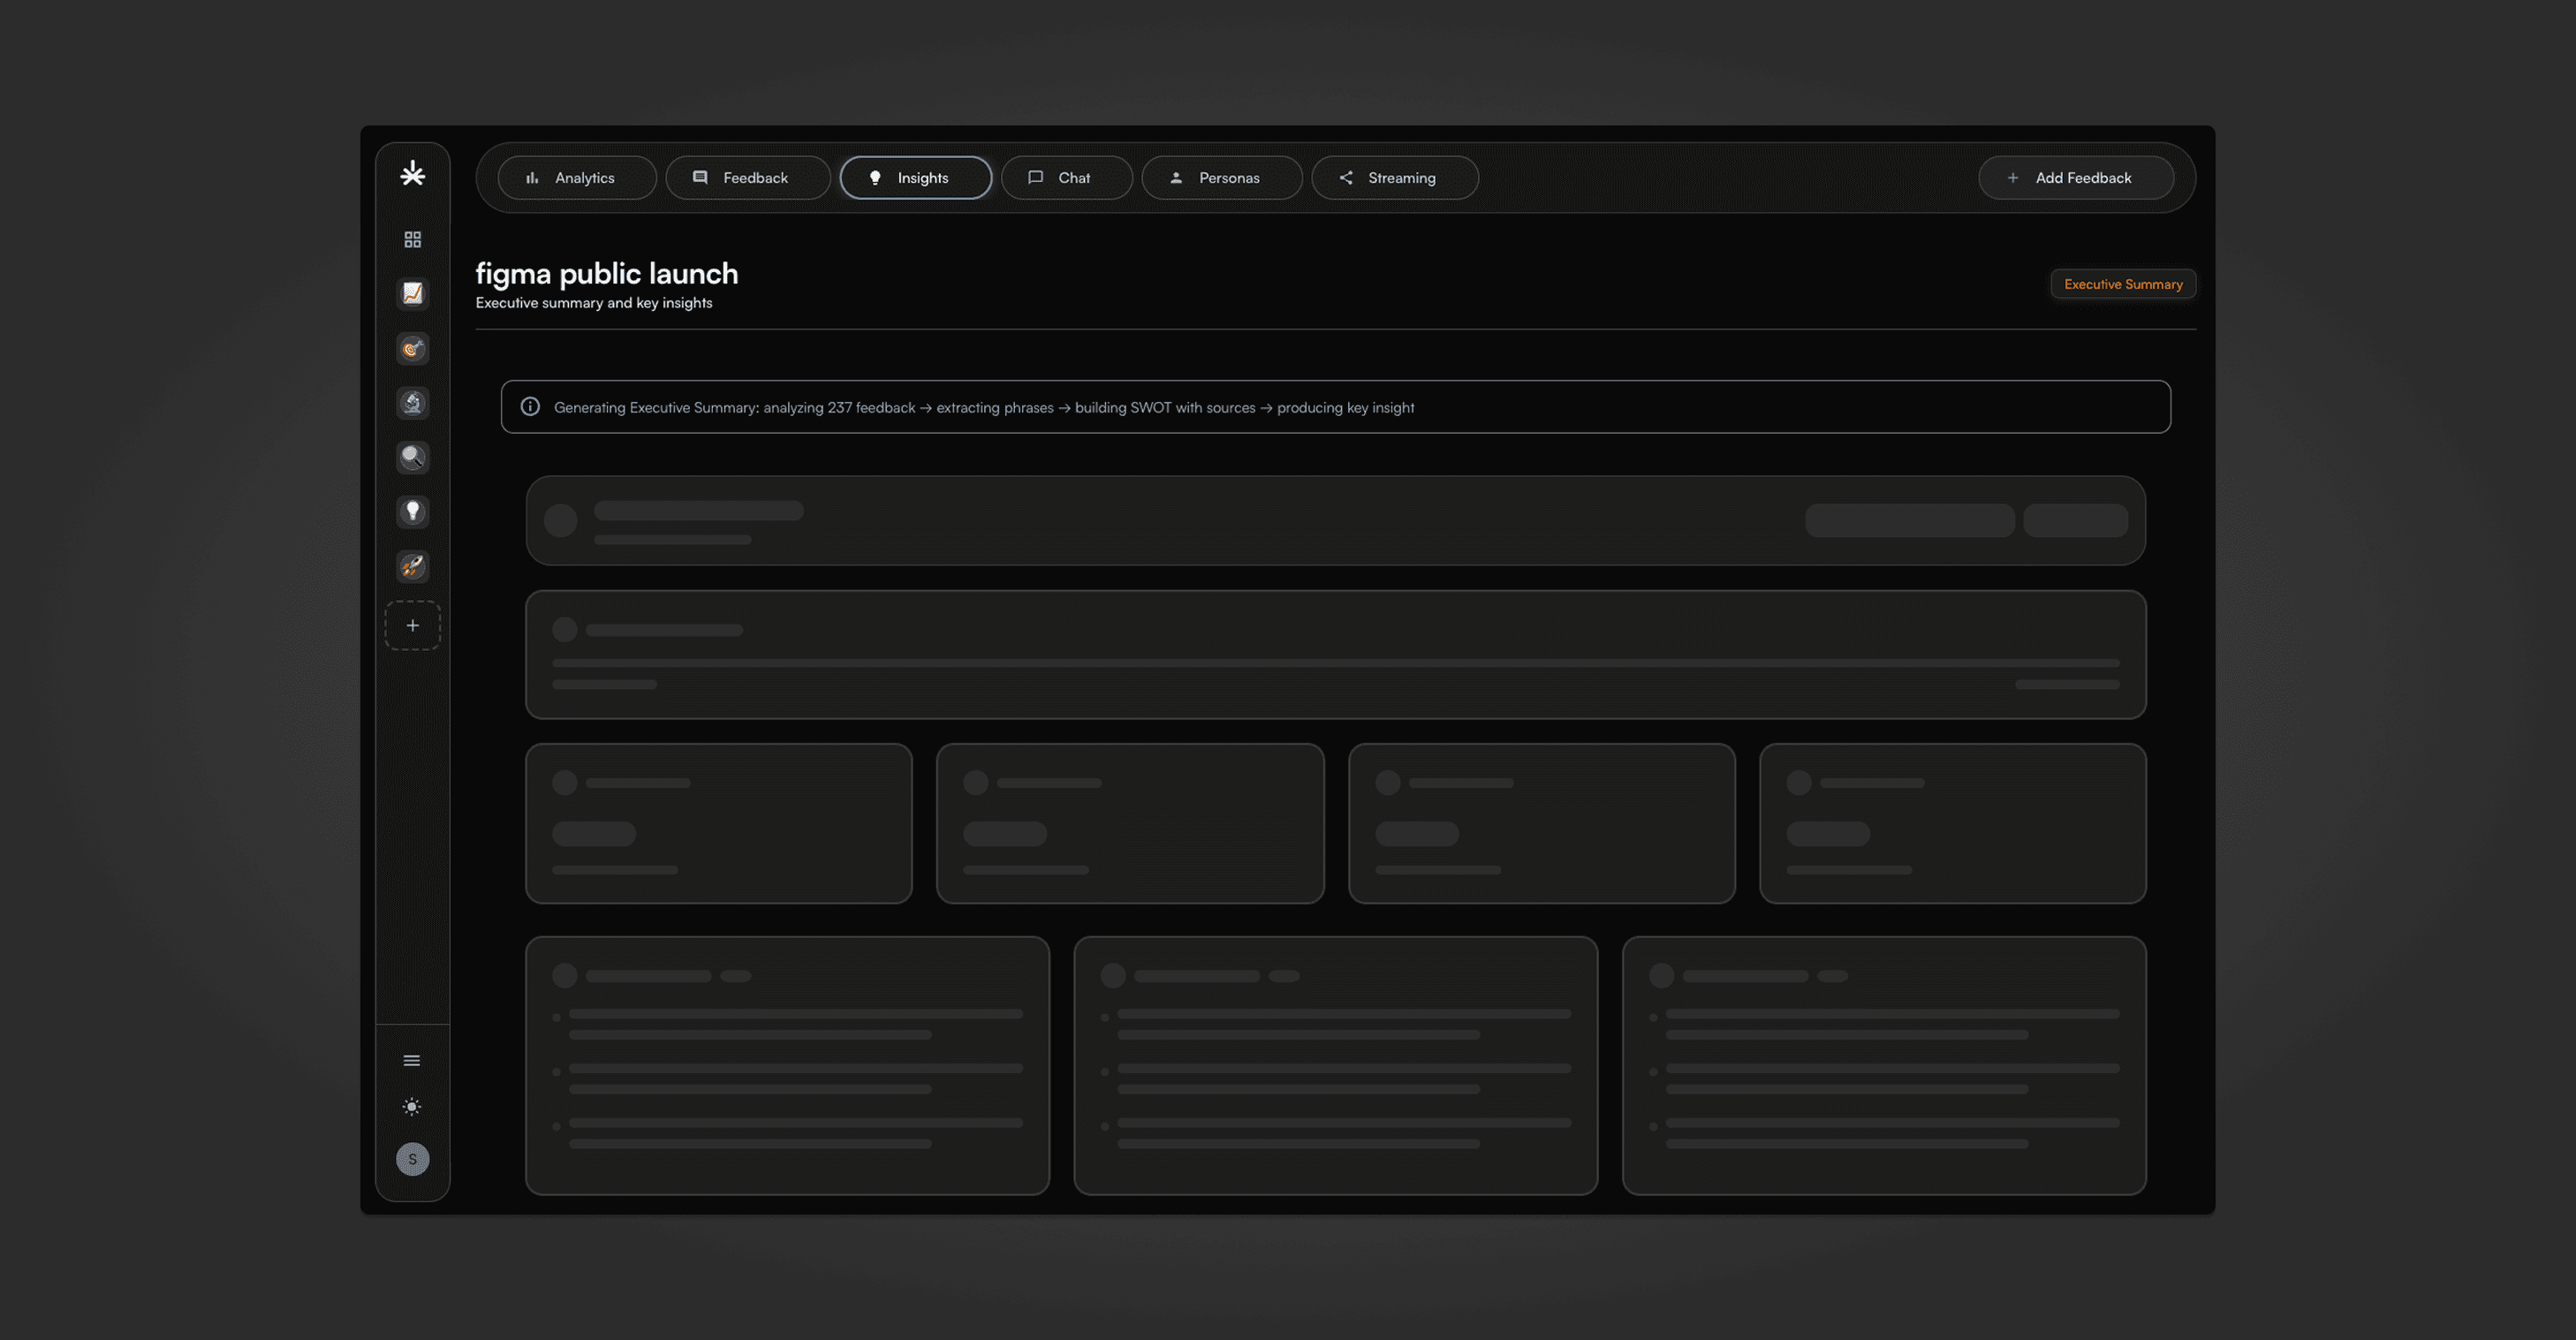Image resolution: width=2576 pixels, height=1340 pixels.
Task: Click the asterisk logo in sidebar
Action: (412, 174)
